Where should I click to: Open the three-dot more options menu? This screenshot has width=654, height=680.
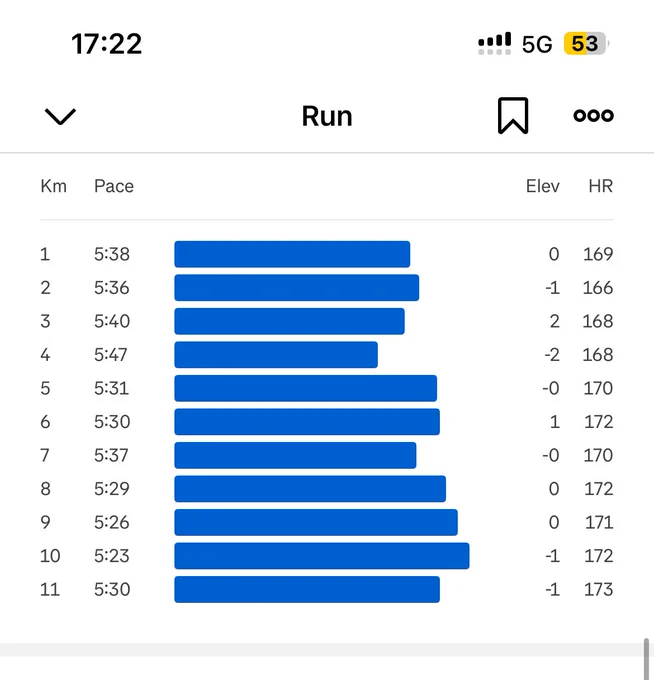(593, 115)
